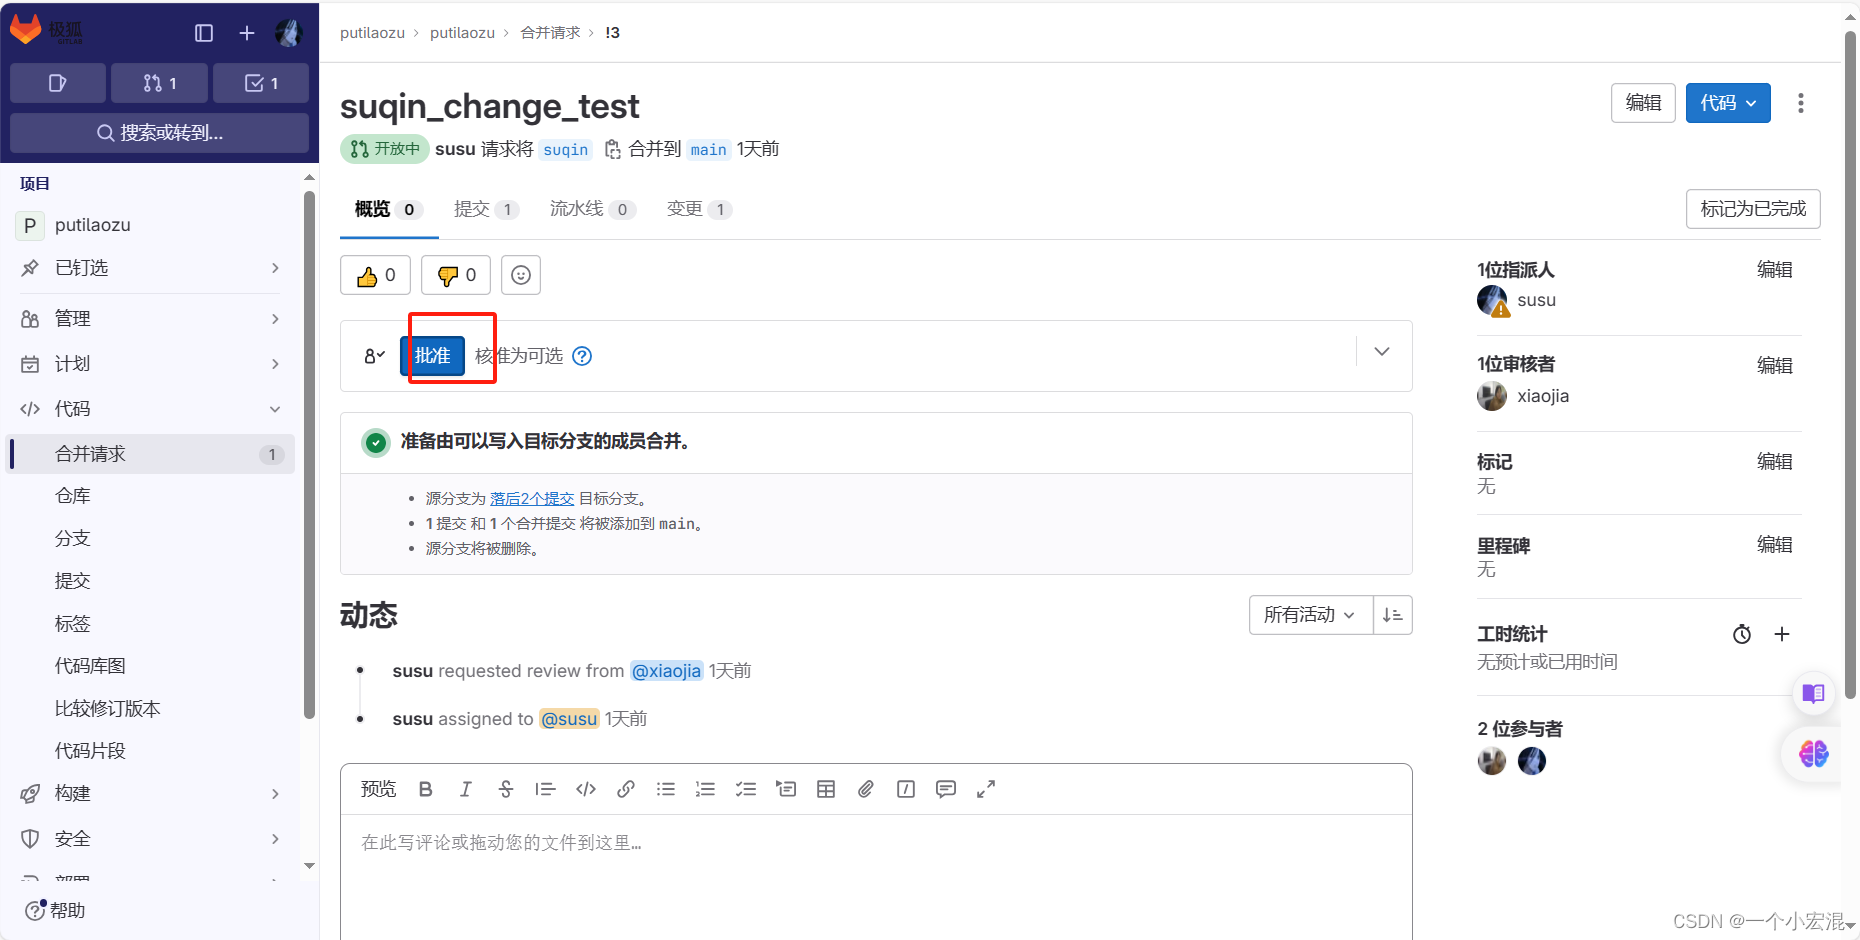The image size is (1860, 940).
Task: Apply italic formatting in comment toolbar
Action: (466, 789)
